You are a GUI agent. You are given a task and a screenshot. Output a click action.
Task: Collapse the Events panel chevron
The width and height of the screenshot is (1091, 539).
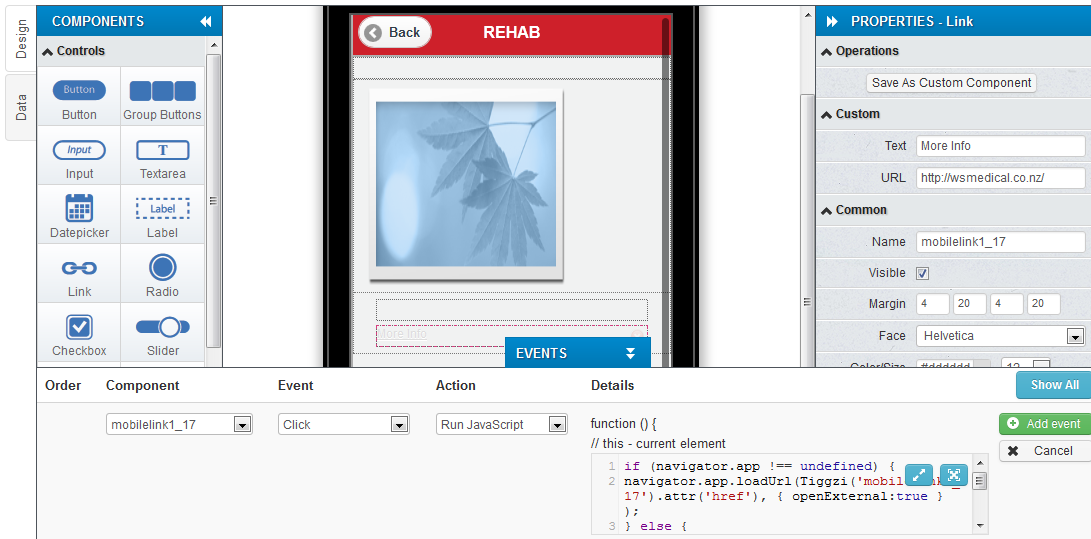click(630, 353)
